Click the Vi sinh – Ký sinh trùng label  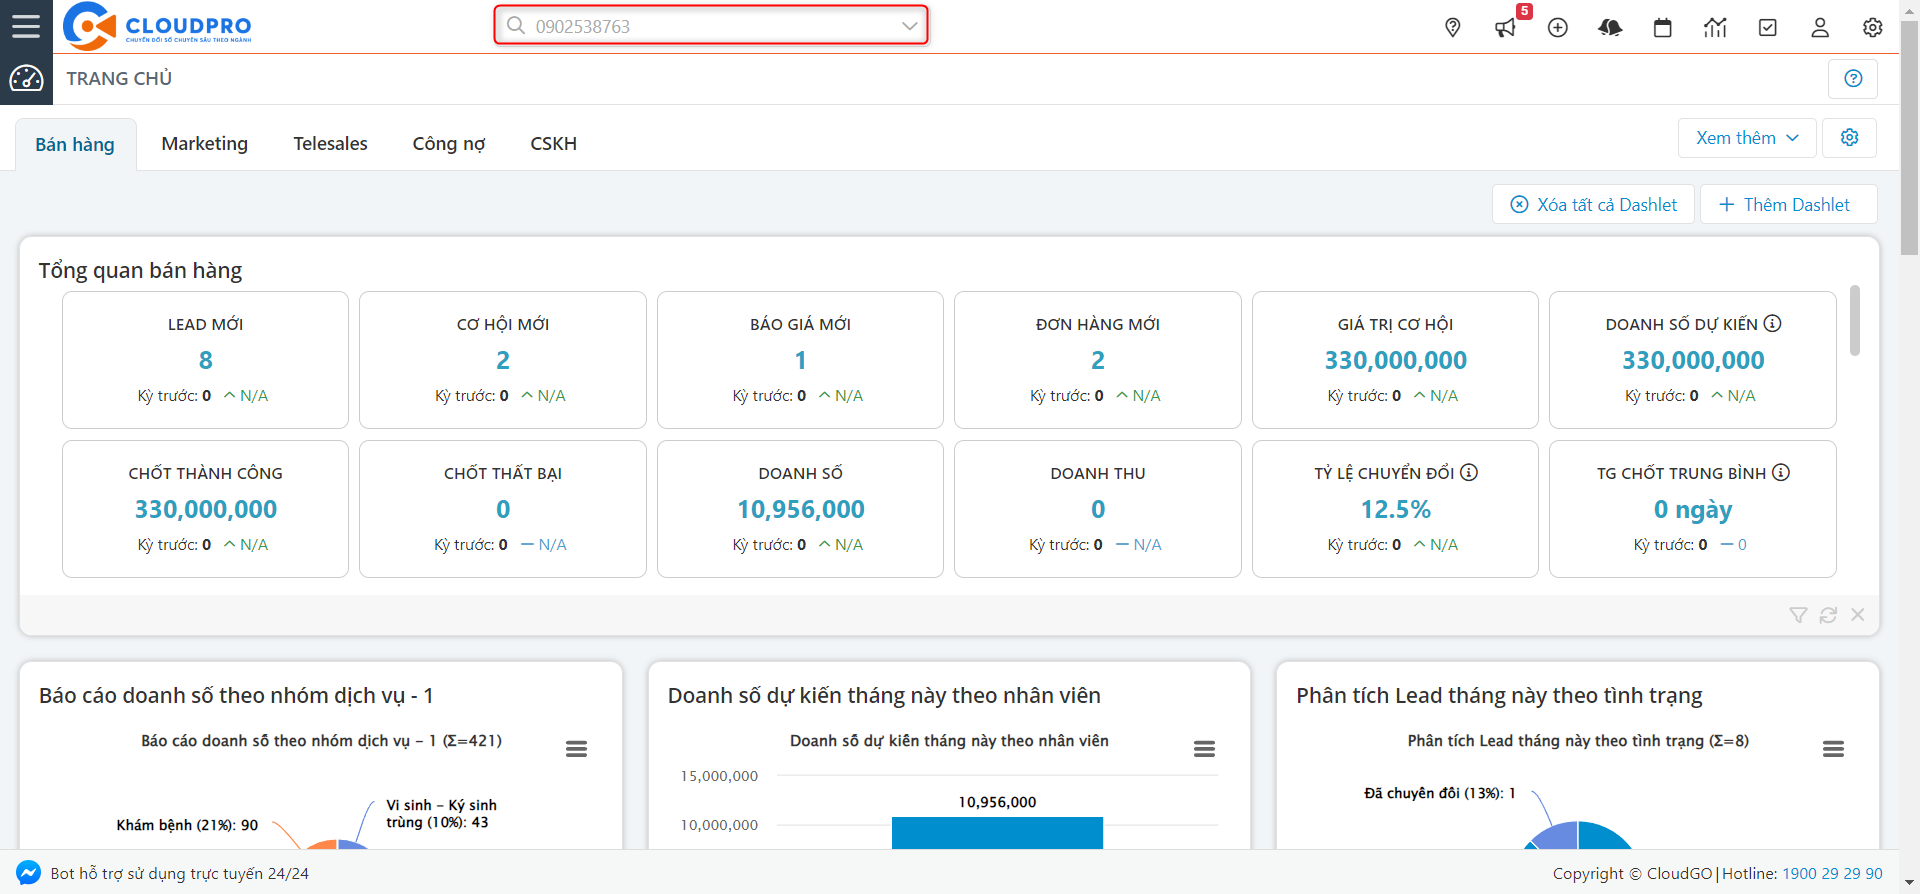coord(441,813)
